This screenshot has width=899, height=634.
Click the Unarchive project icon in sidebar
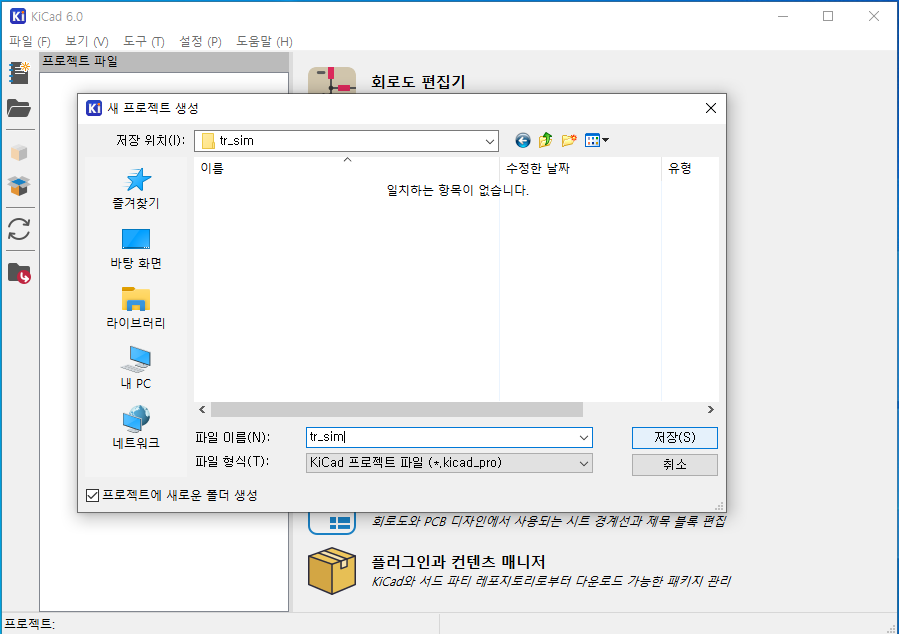19,186
